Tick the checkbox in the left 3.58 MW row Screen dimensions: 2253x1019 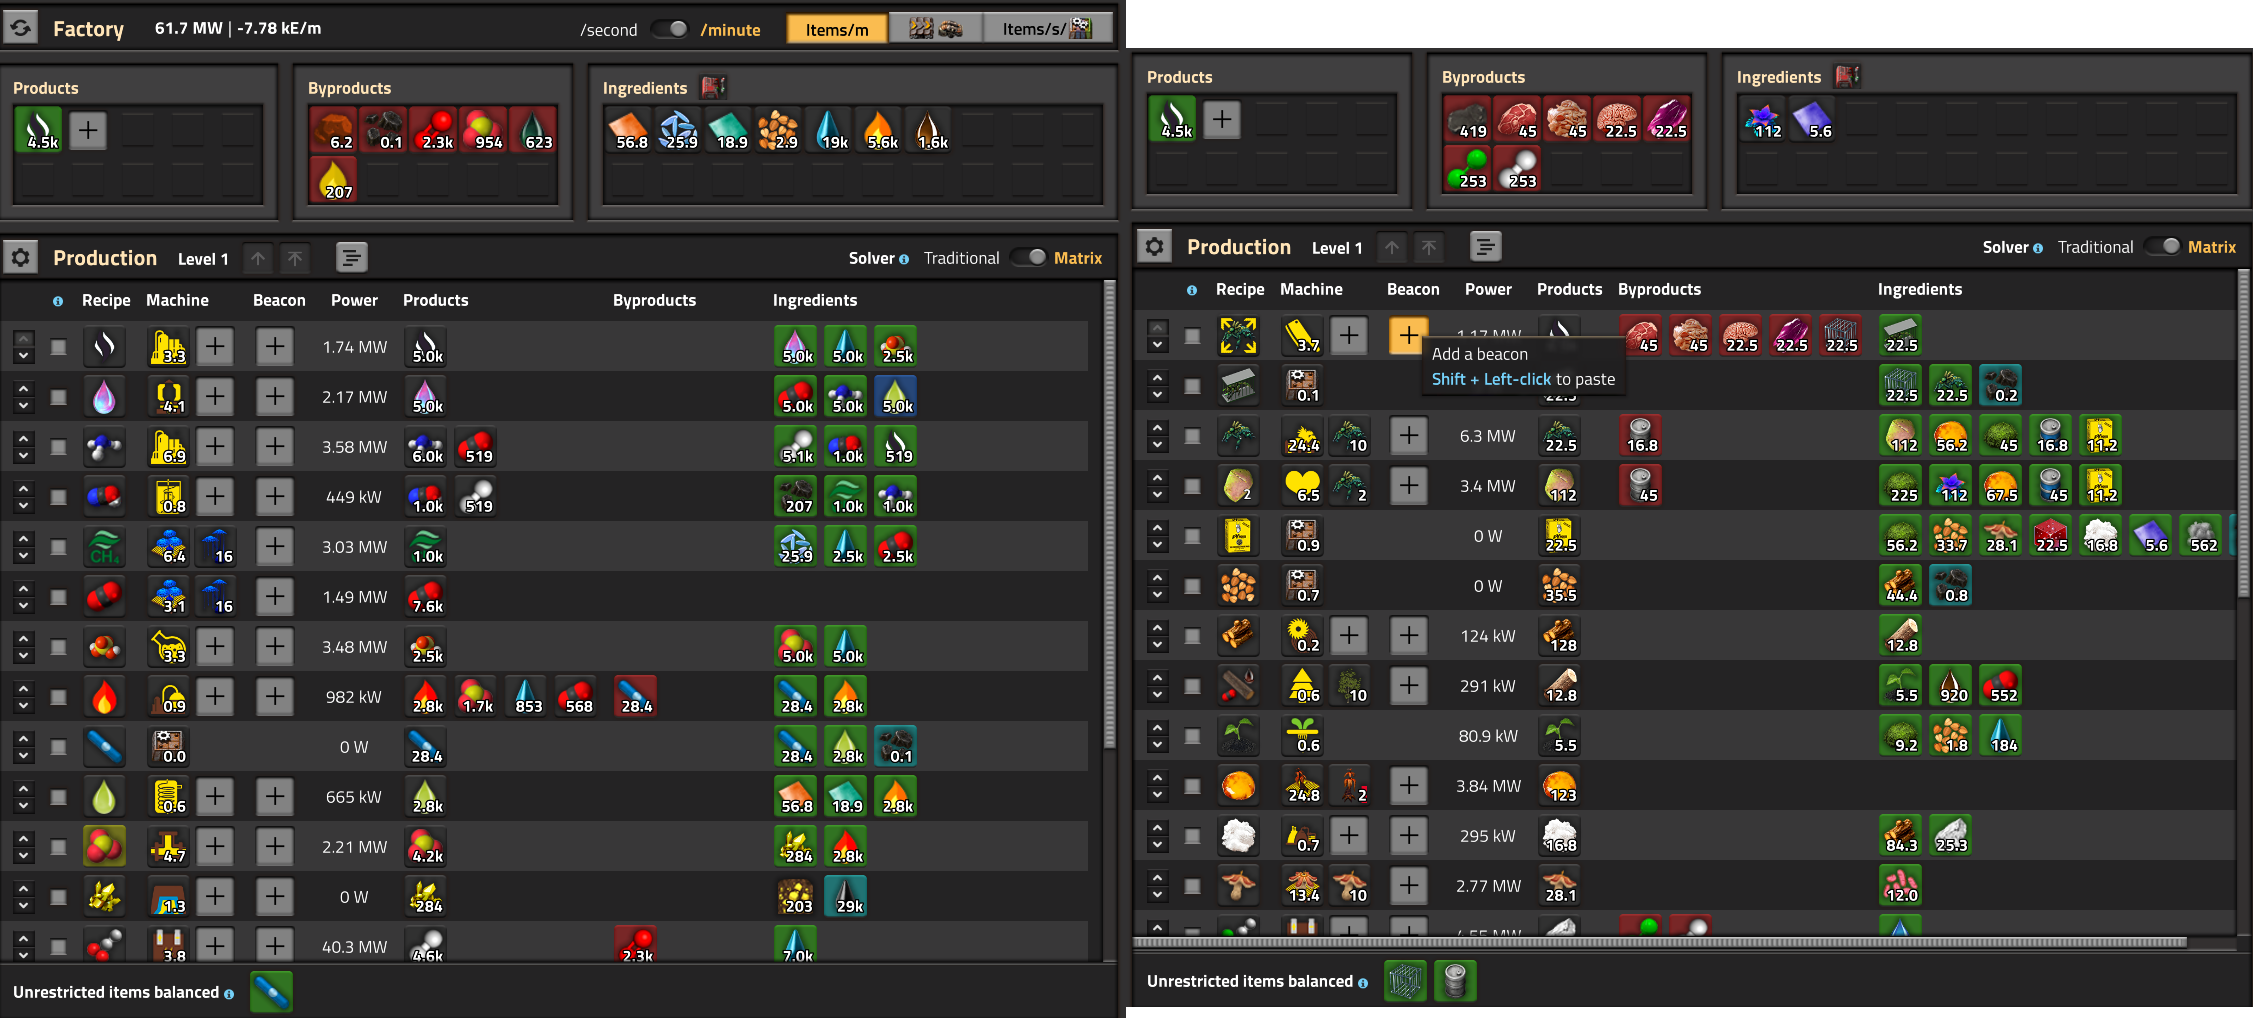[x=59, y=447]
